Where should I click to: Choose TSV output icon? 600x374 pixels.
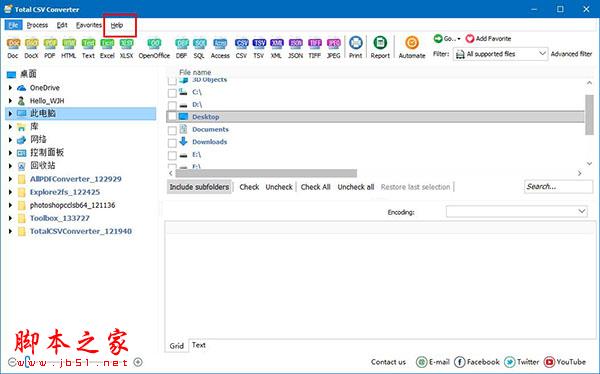[259, 43]
